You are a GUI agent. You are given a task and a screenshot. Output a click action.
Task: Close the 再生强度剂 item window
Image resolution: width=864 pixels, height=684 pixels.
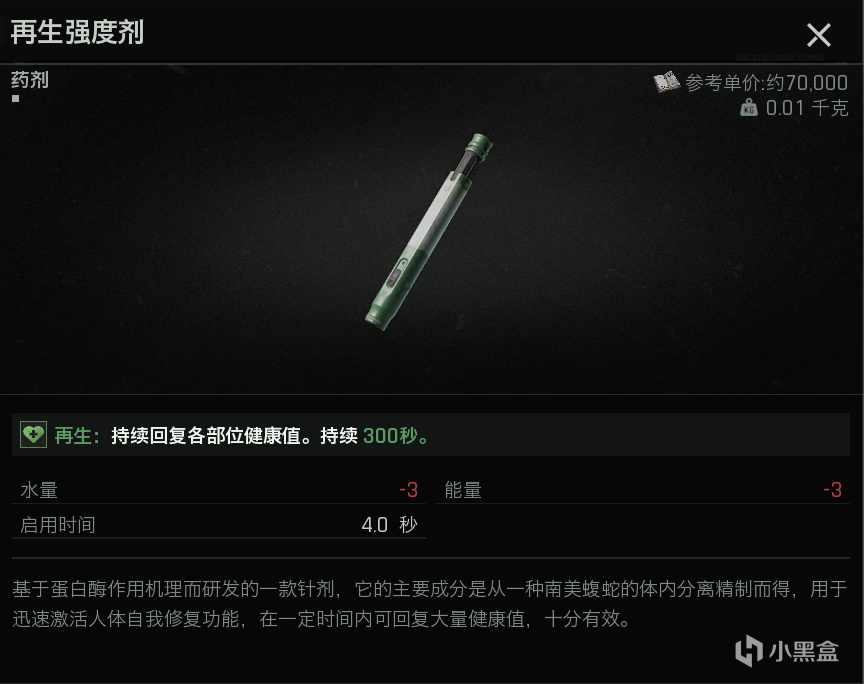818,35
